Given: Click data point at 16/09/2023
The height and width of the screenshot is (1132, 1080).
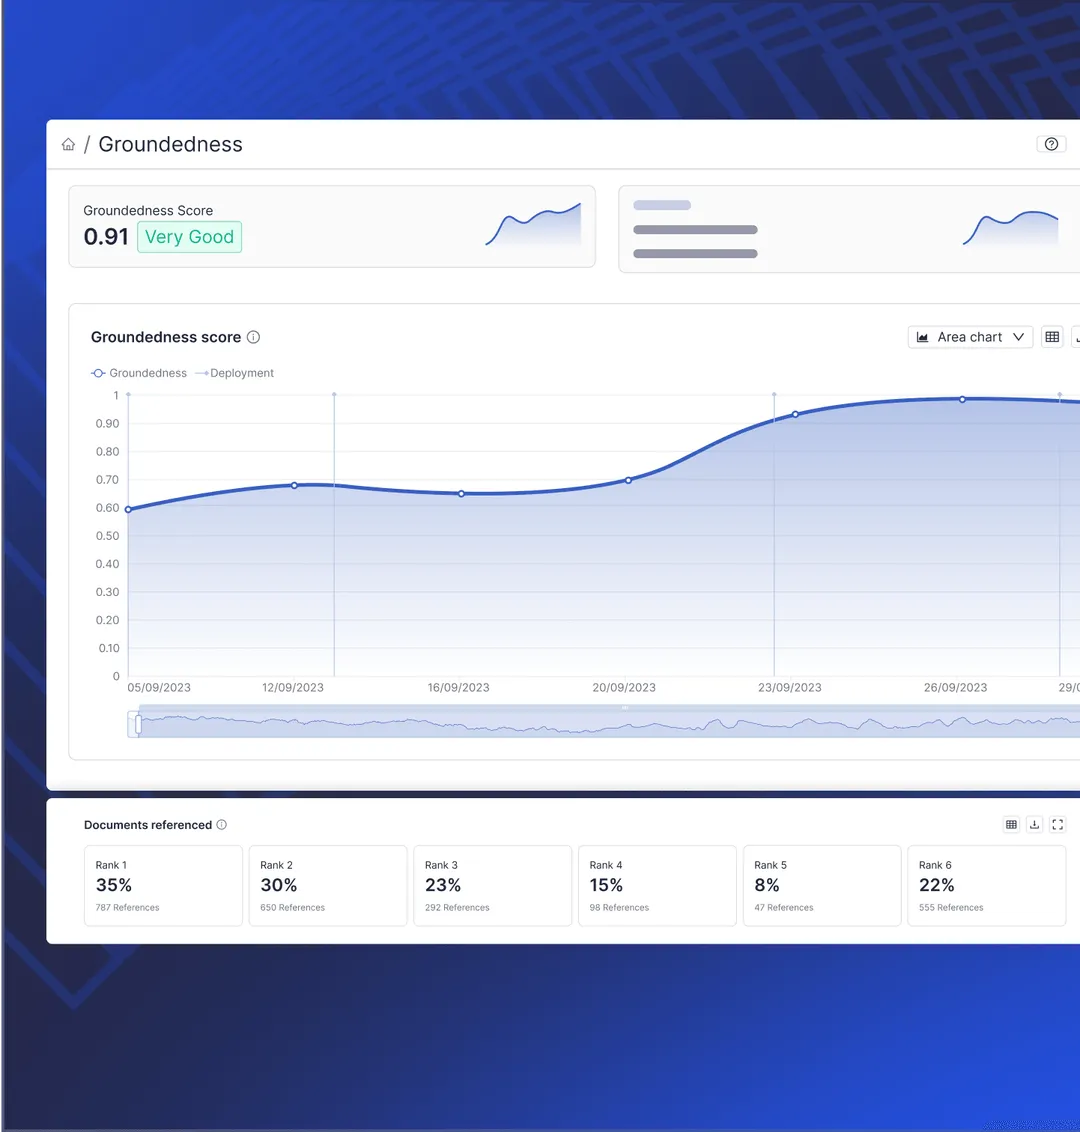Looking at the screenshot, I should pos(461,494).
